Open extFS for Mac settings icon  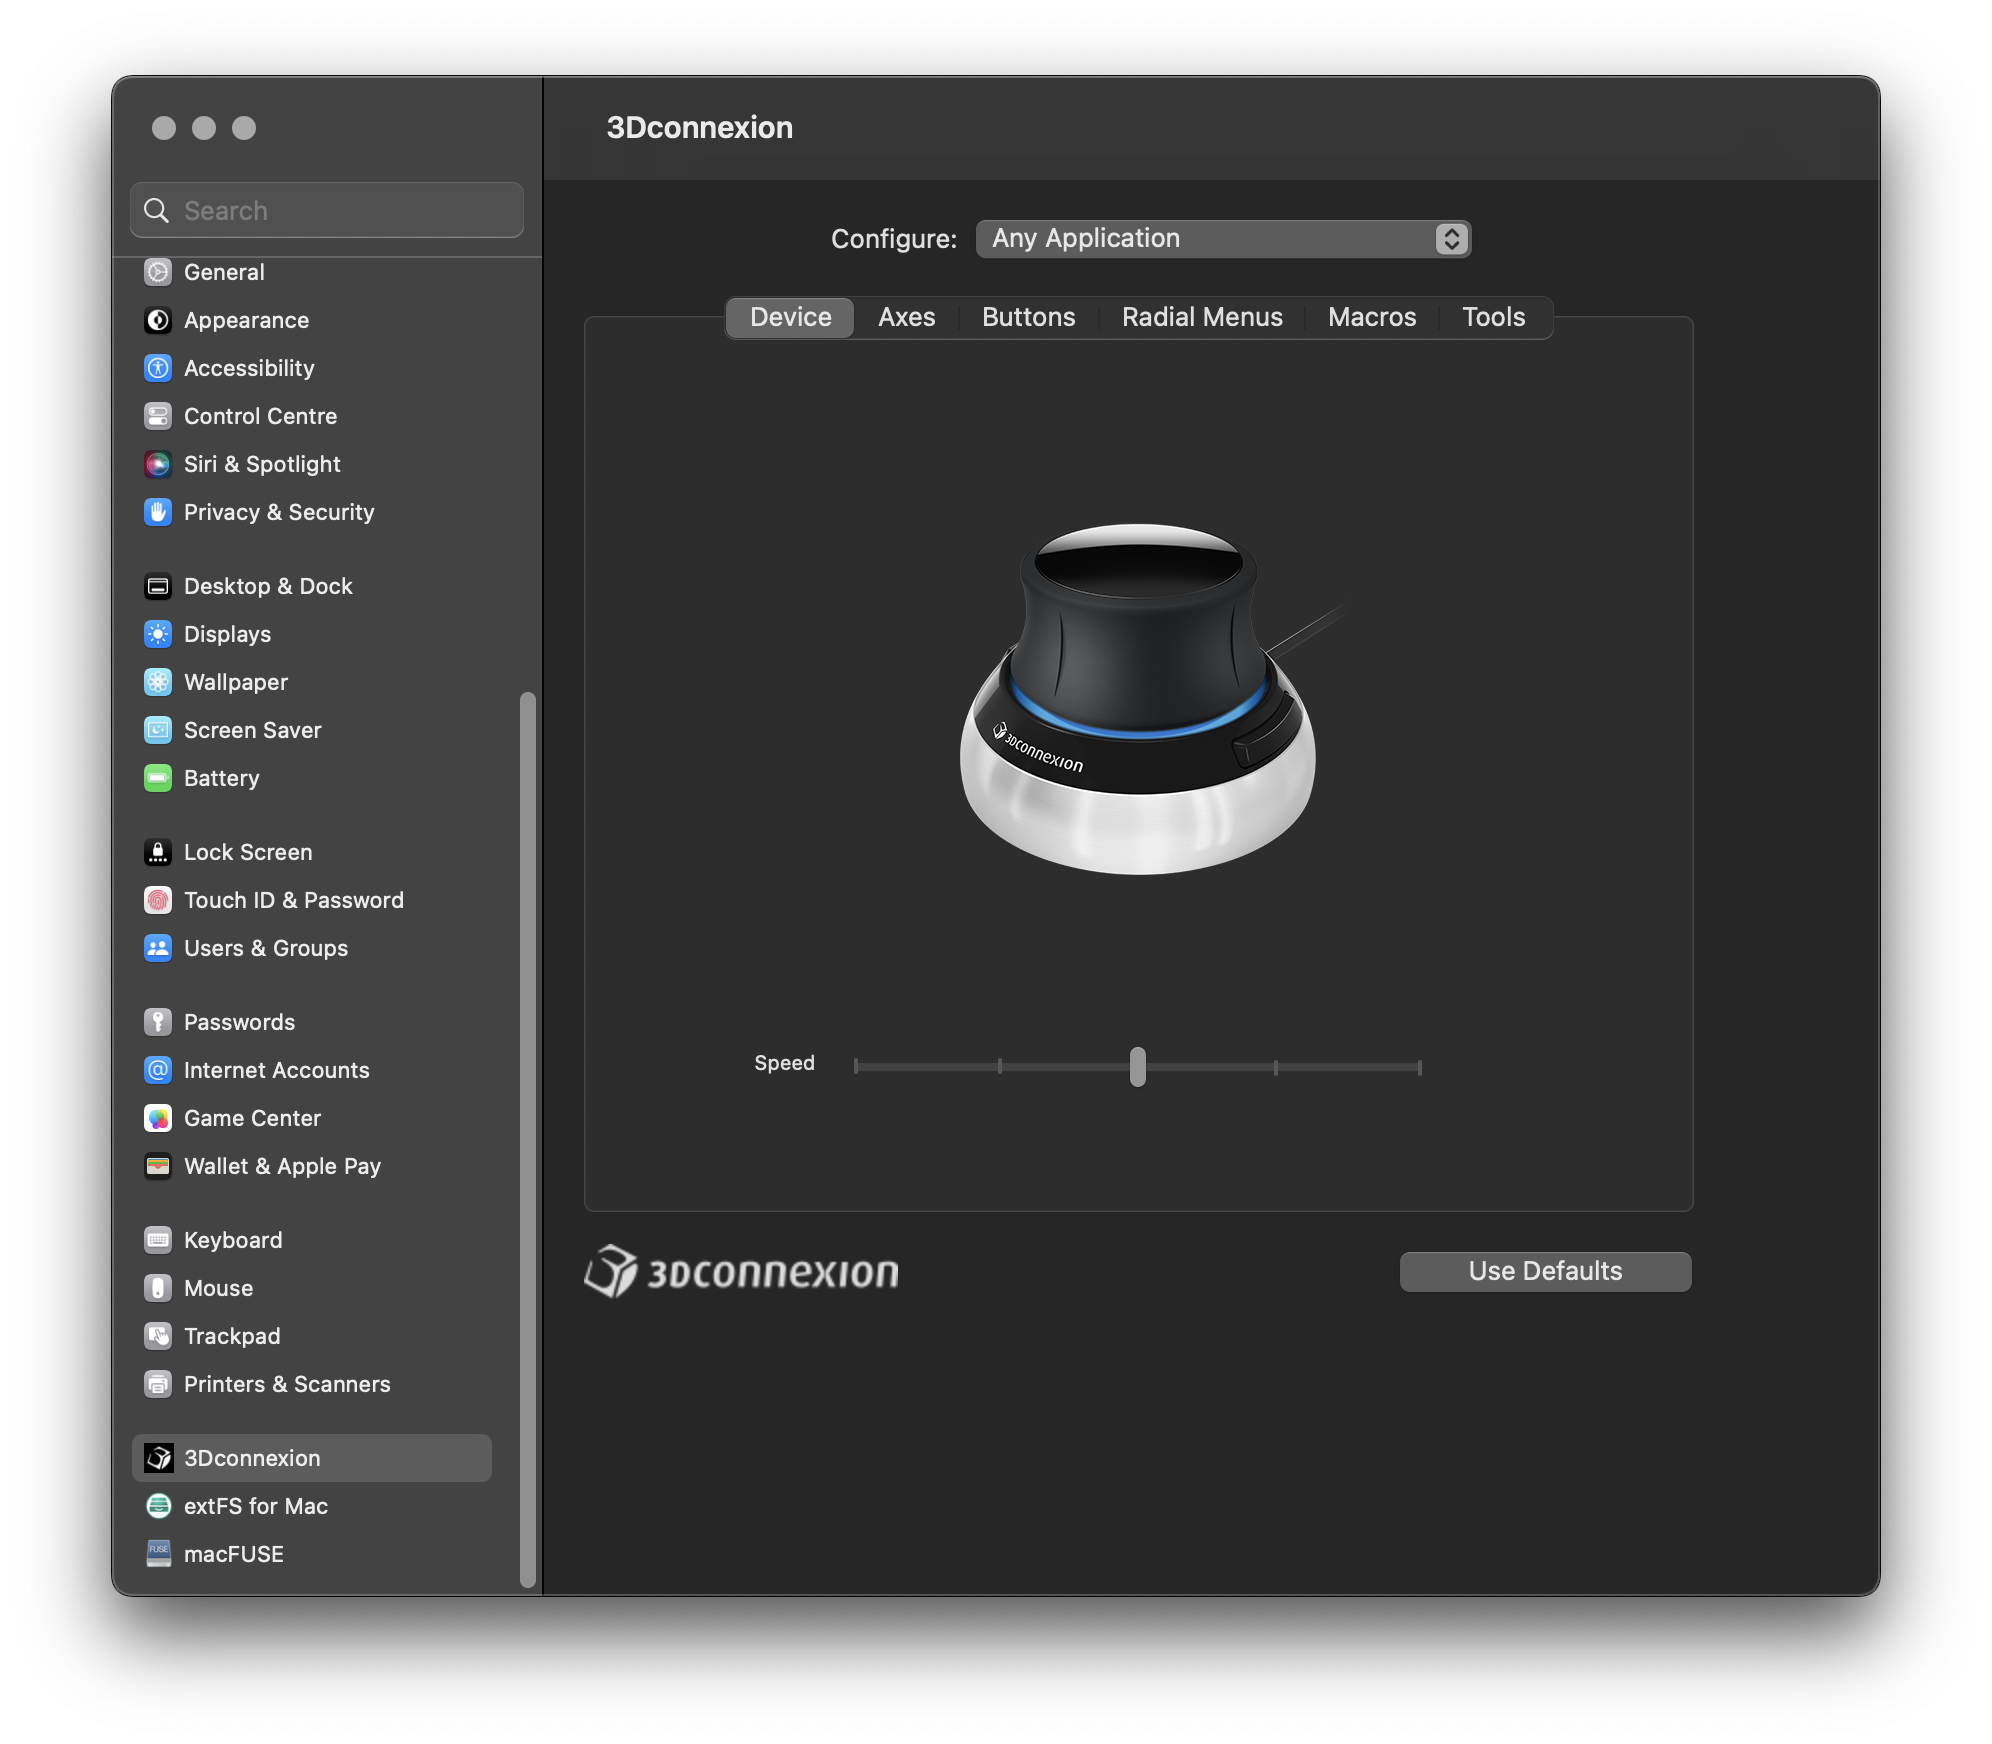point(158,1505)
